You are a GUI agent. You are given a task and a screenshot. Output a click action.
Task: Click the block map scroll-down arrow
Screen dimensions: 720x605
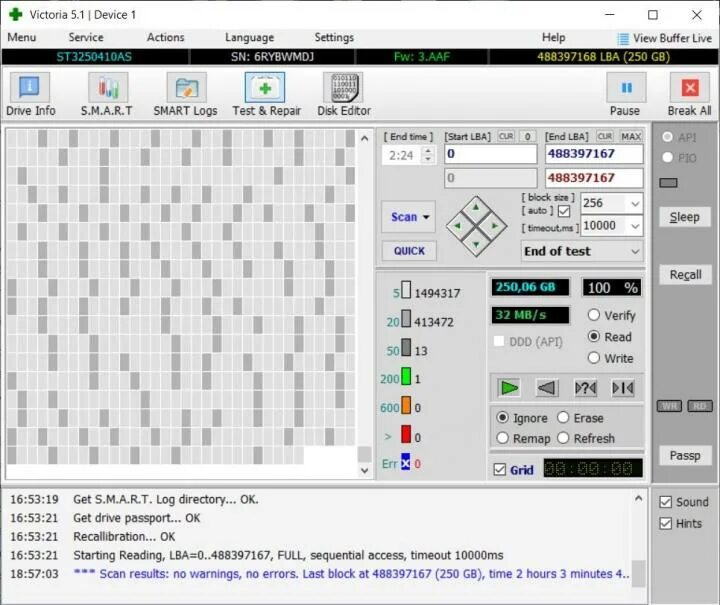tap(365, 471)
